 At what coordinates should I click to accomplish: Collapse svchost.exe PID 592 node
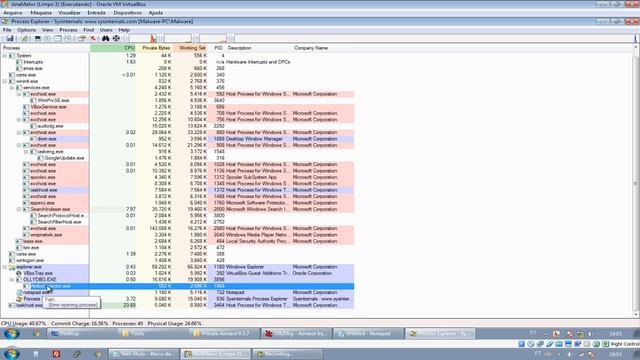pos(19,94)
